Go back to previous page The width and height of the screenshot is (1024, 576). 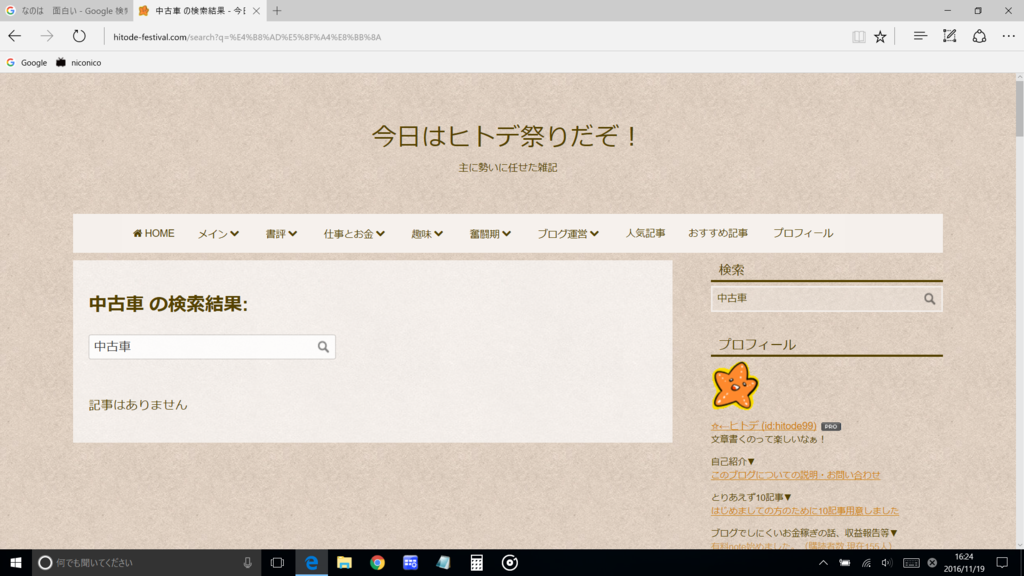coord(14,37)
